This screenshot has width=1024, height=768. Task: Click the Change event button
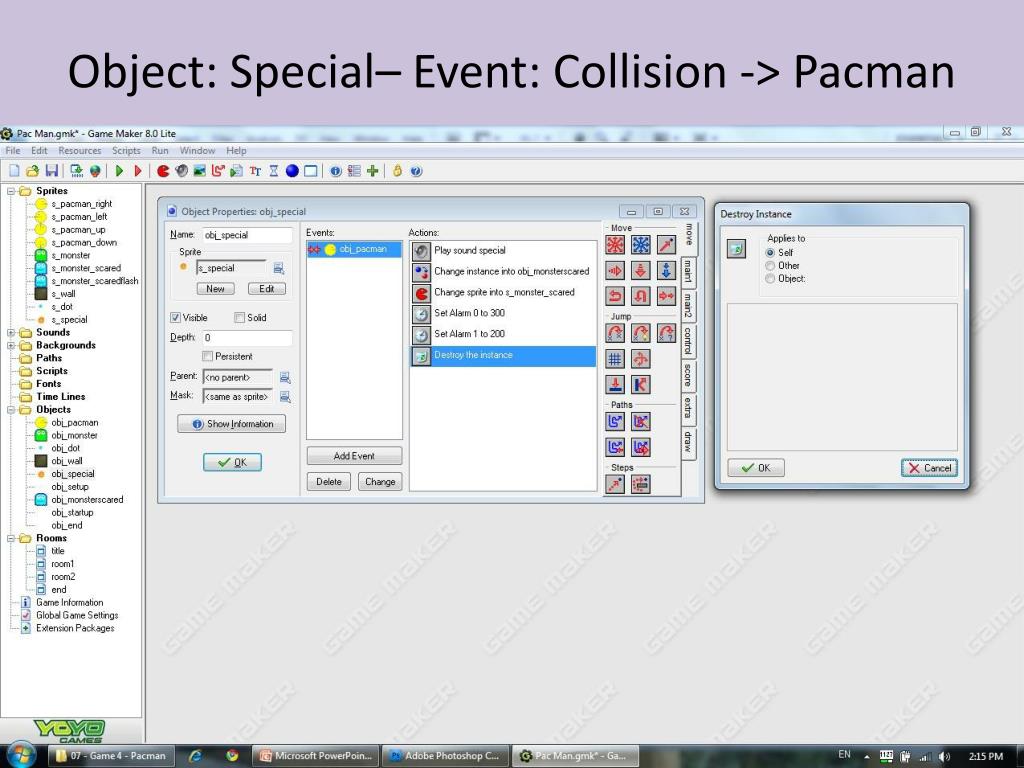click(x=380, y=482)
